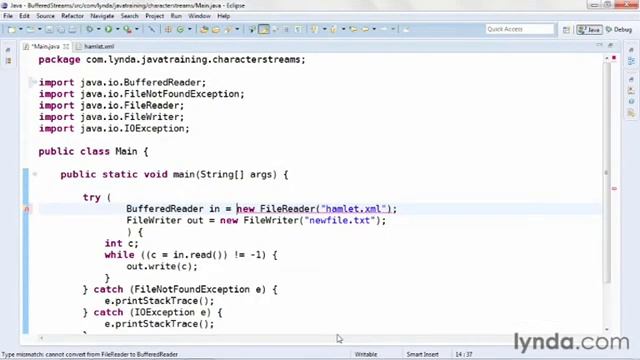Click the type mismatch status message

[90, 354]
